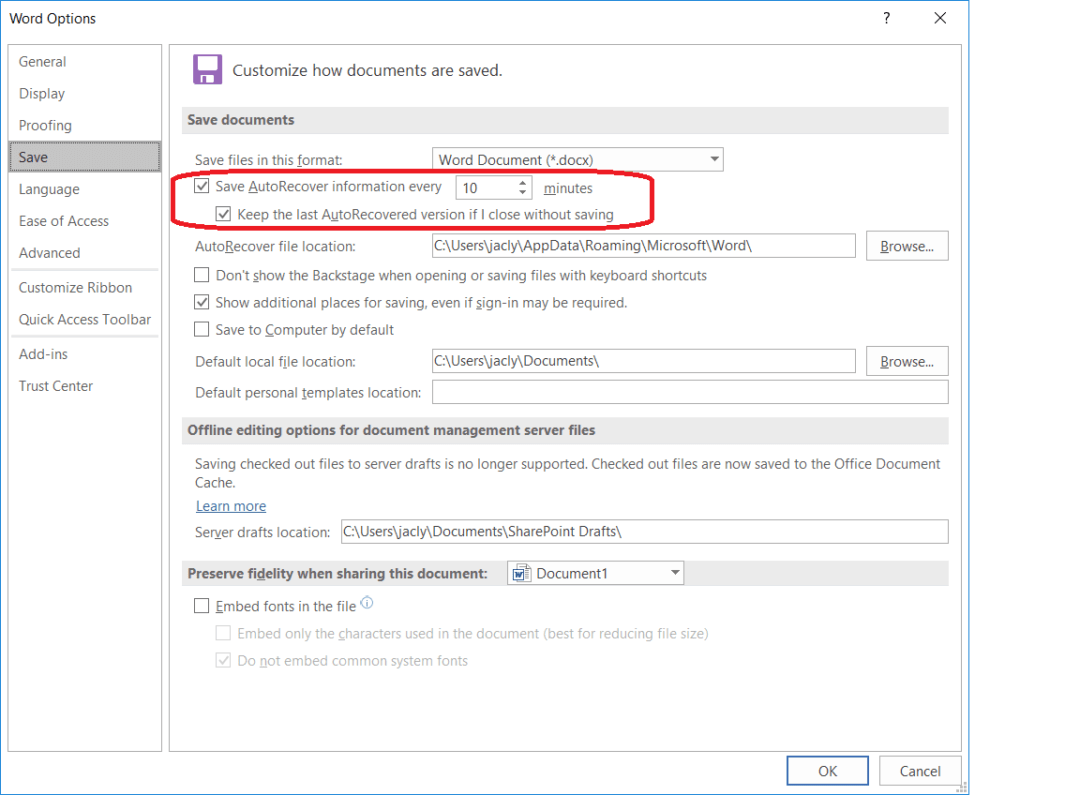Click the purple save disk icon
The image size is (1080, 795).
207,69
